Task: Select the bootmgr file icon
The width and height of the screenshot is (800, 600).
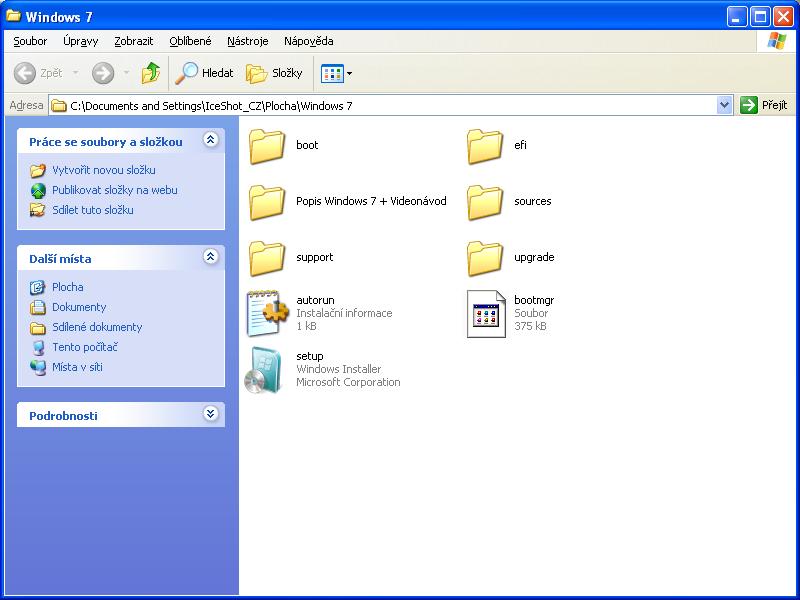Action: [x=486, y=313]
